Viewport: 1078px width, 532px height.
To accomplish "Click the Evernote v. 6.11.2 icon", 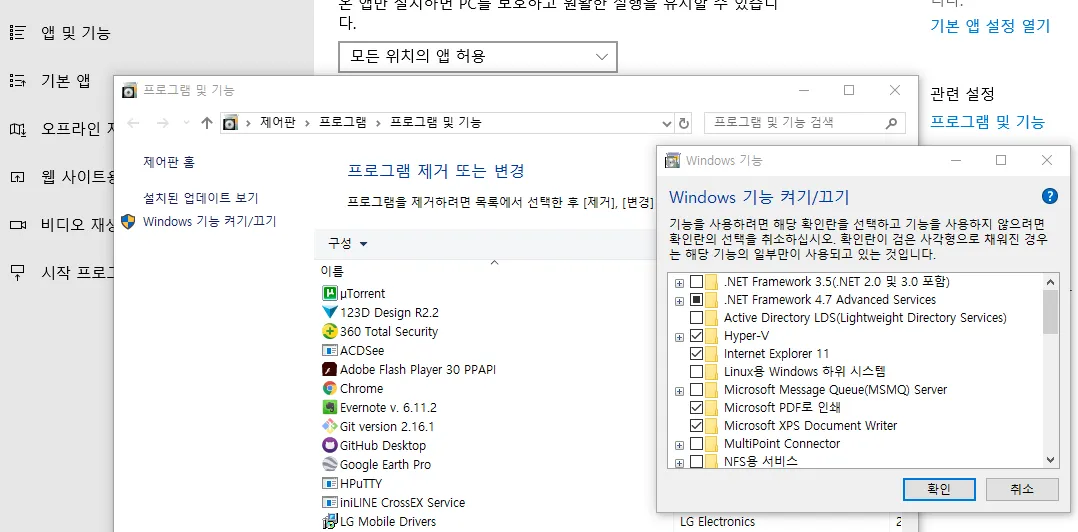I will tap(330, 408).
